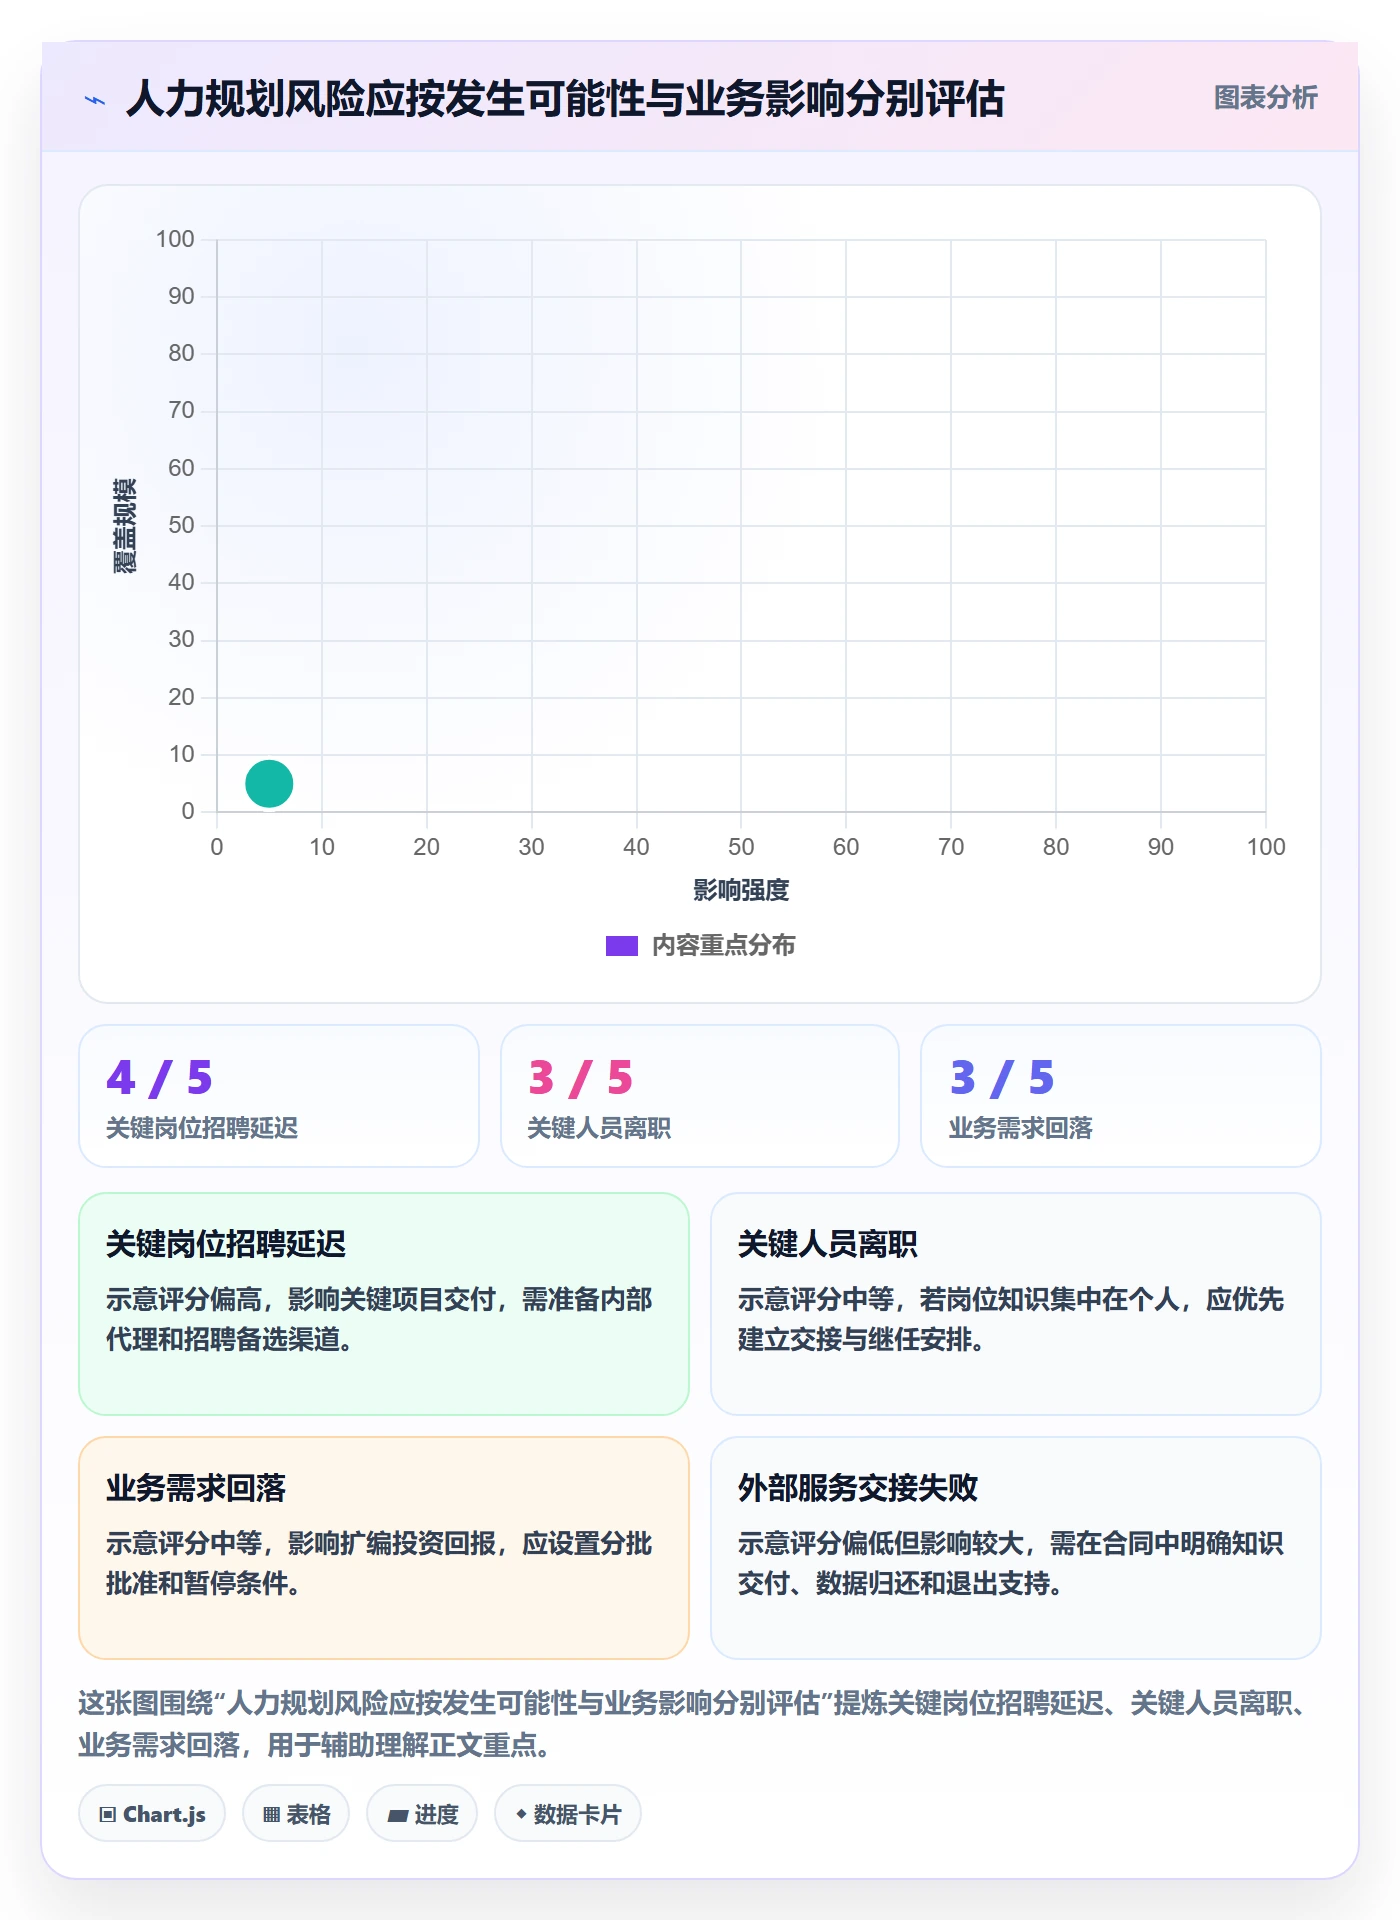Click the 覆盖规模 y-axis title
The width and height of the screenshot is (1400, 1920).
pyautogui.click(x=125, y=525)
